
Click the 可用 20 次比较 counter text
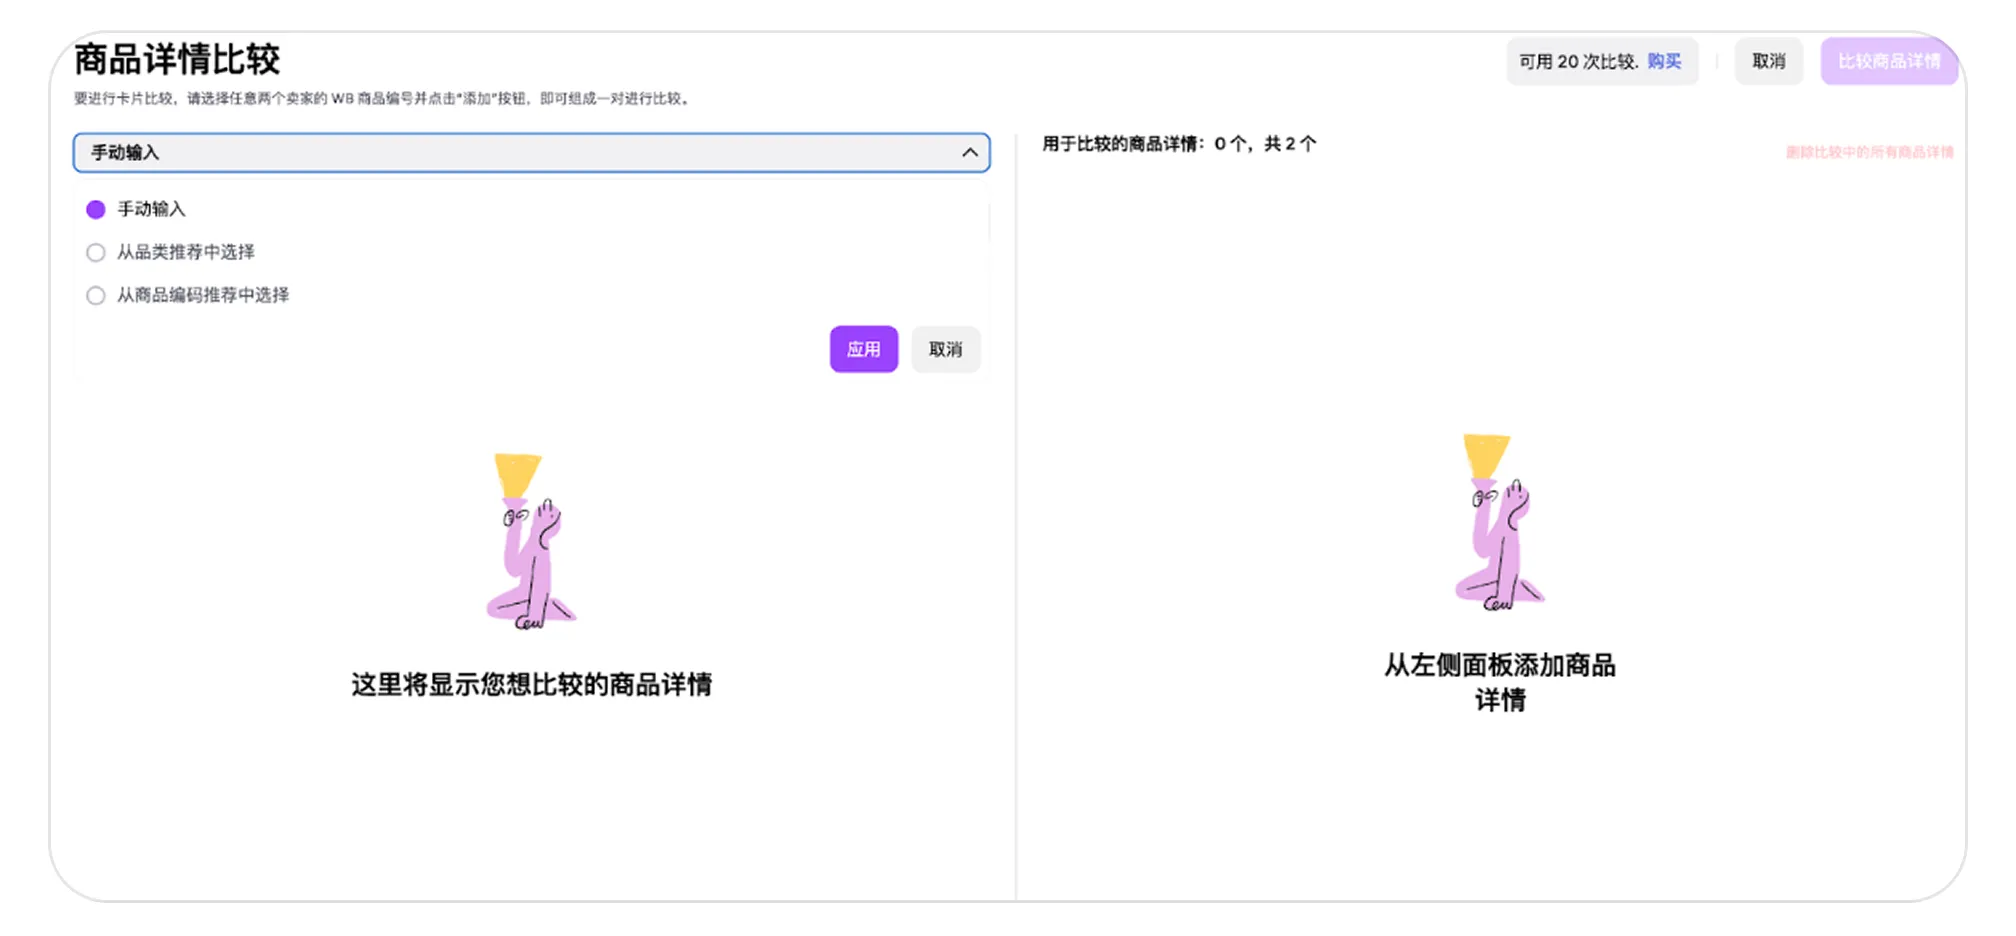1577,61
